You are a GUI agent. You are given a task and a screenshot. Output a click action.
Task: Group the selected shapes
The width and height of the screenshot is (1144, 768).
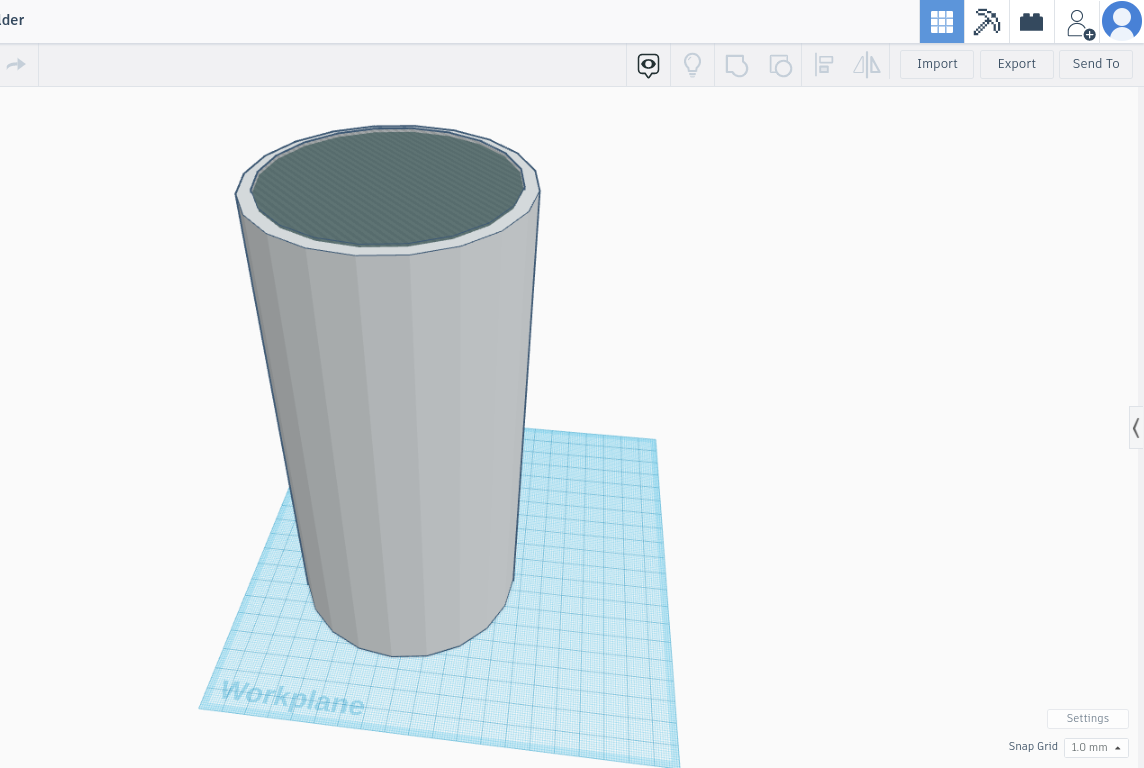(x=737, y=64)
